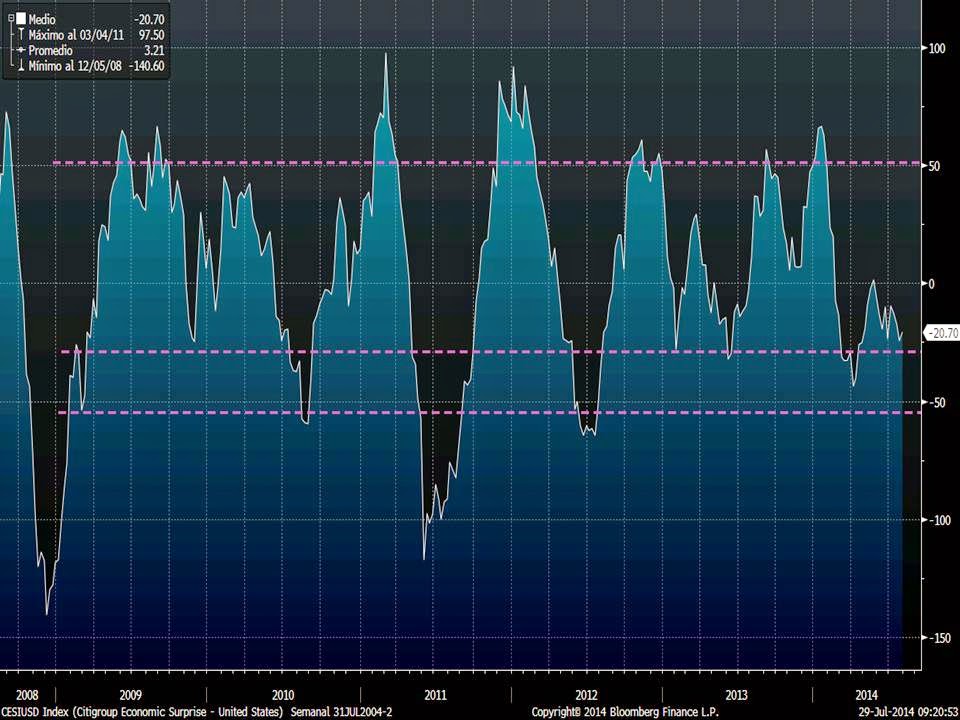Click the 2008 label on time axis
The image size is (960, 720).
click(x=27, y=695)
